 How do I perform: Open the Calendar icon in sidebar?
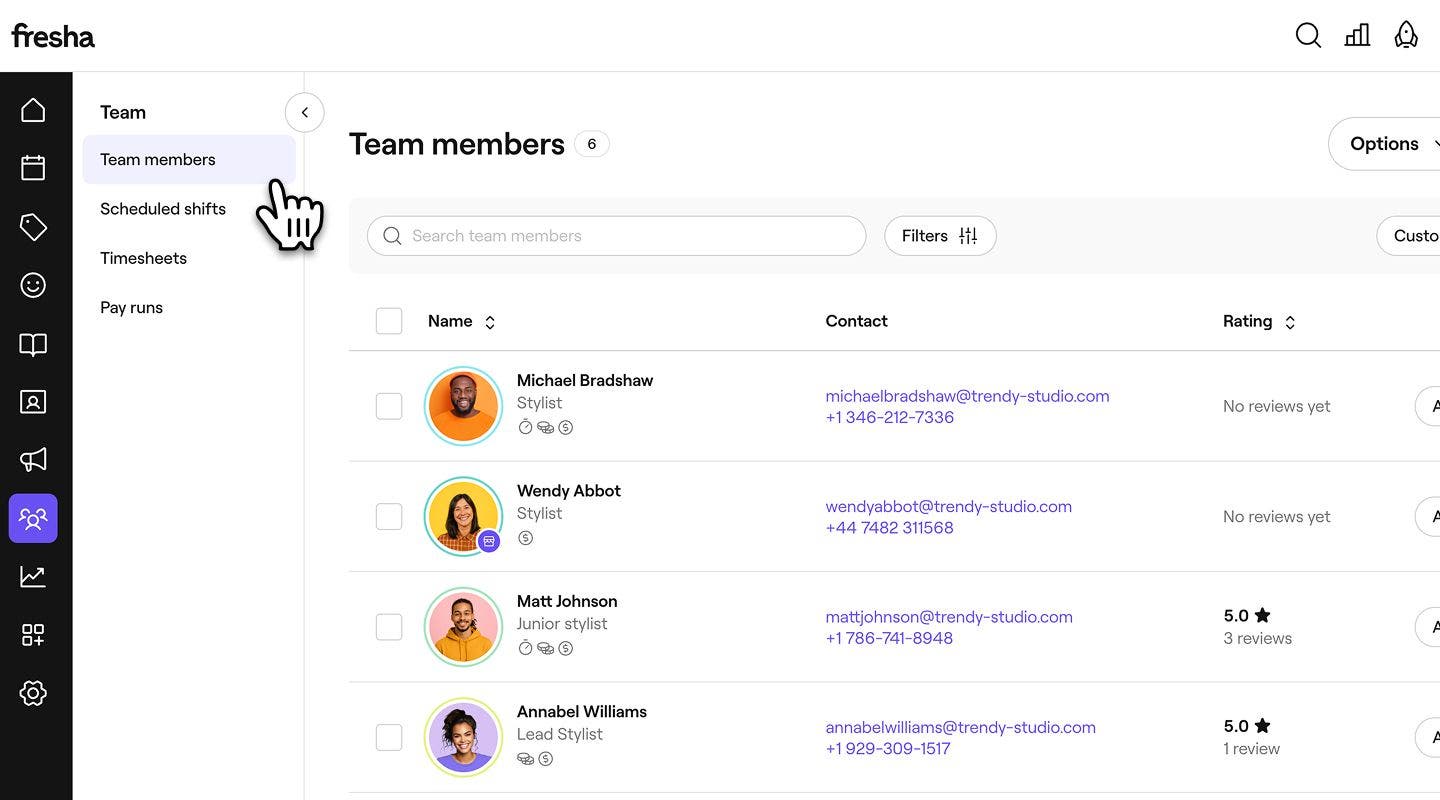(33, 168)
